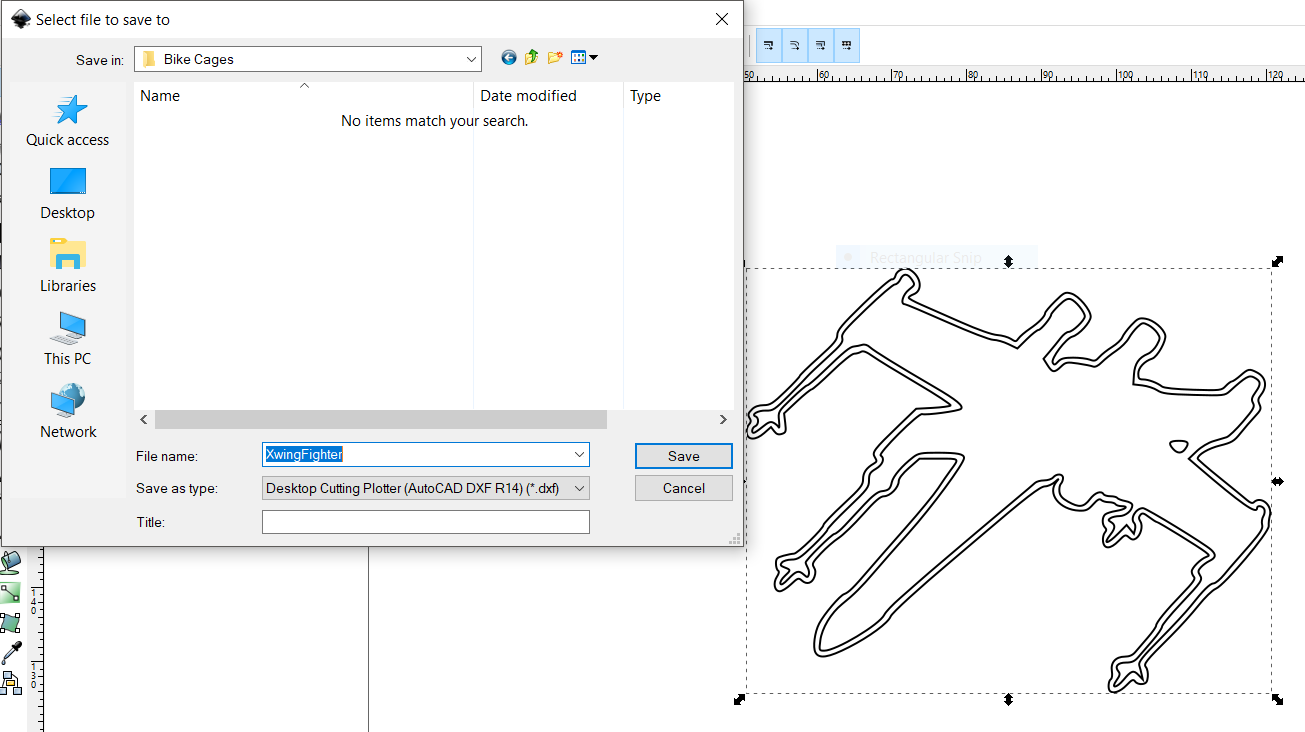
Task: Open the Save as type dropdown
Action: point(426,488)
